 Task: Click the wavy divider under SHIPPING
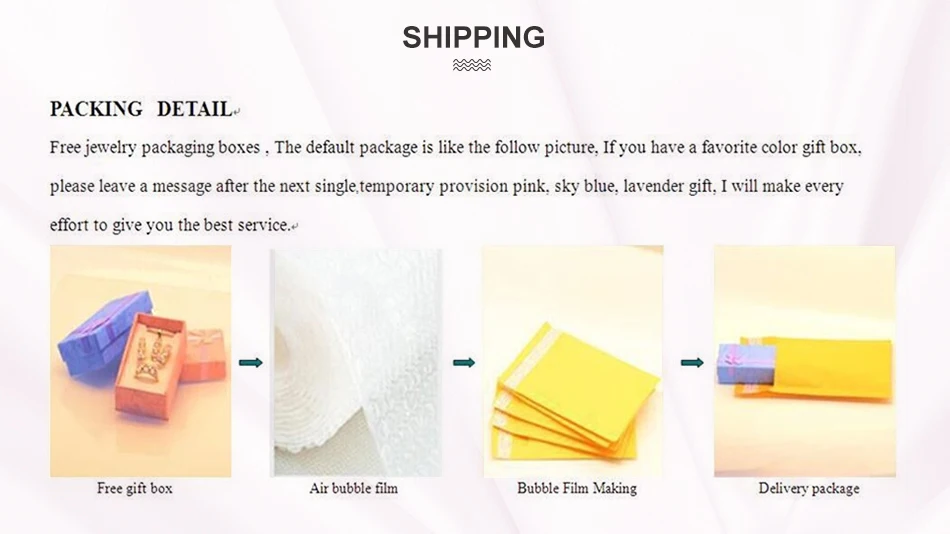472,65
